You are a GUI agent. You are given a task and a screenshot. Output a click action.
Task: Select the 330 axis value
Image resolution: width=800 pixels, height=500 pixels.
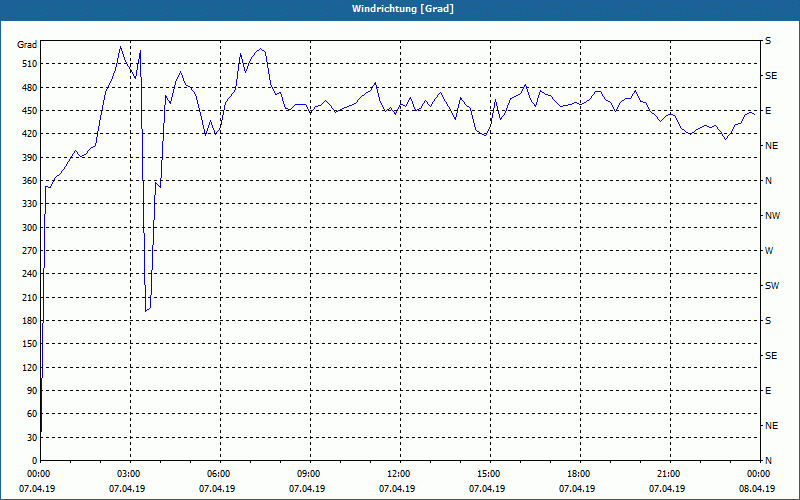click(30, 204)
